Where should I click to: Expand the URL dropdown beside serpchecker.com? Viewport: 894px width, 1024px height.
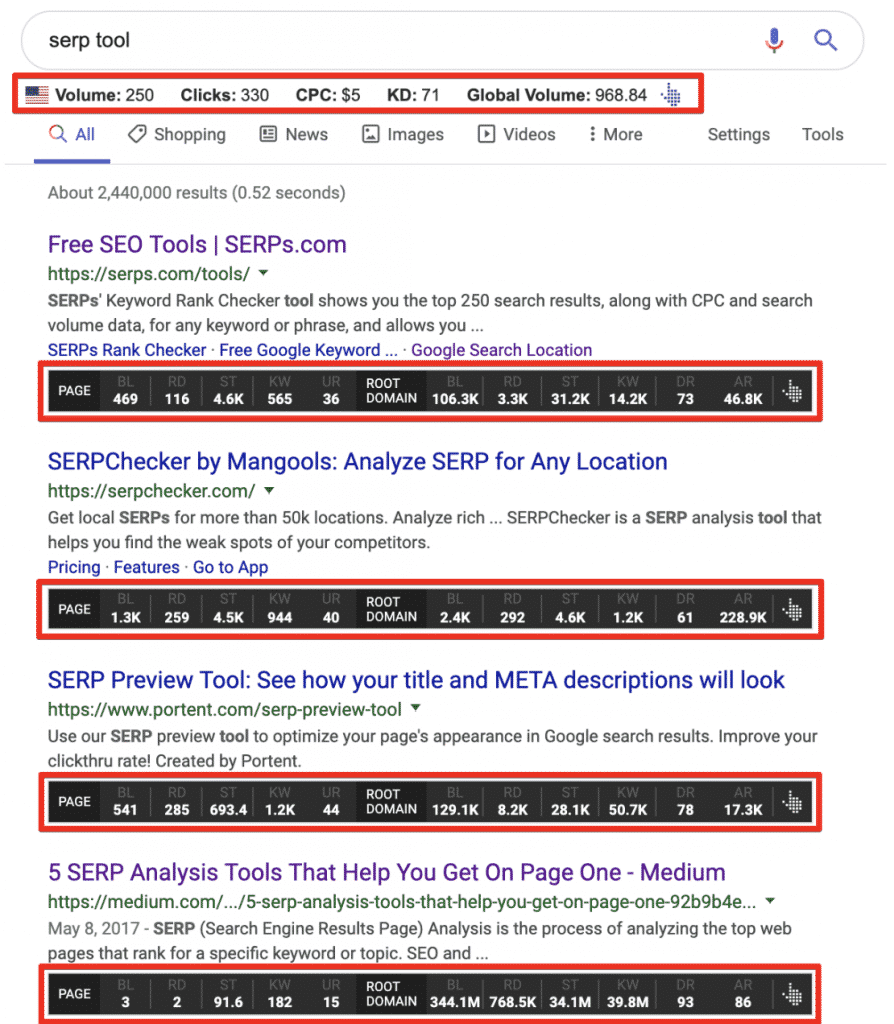pyautogui.click(x=269, y=491)
